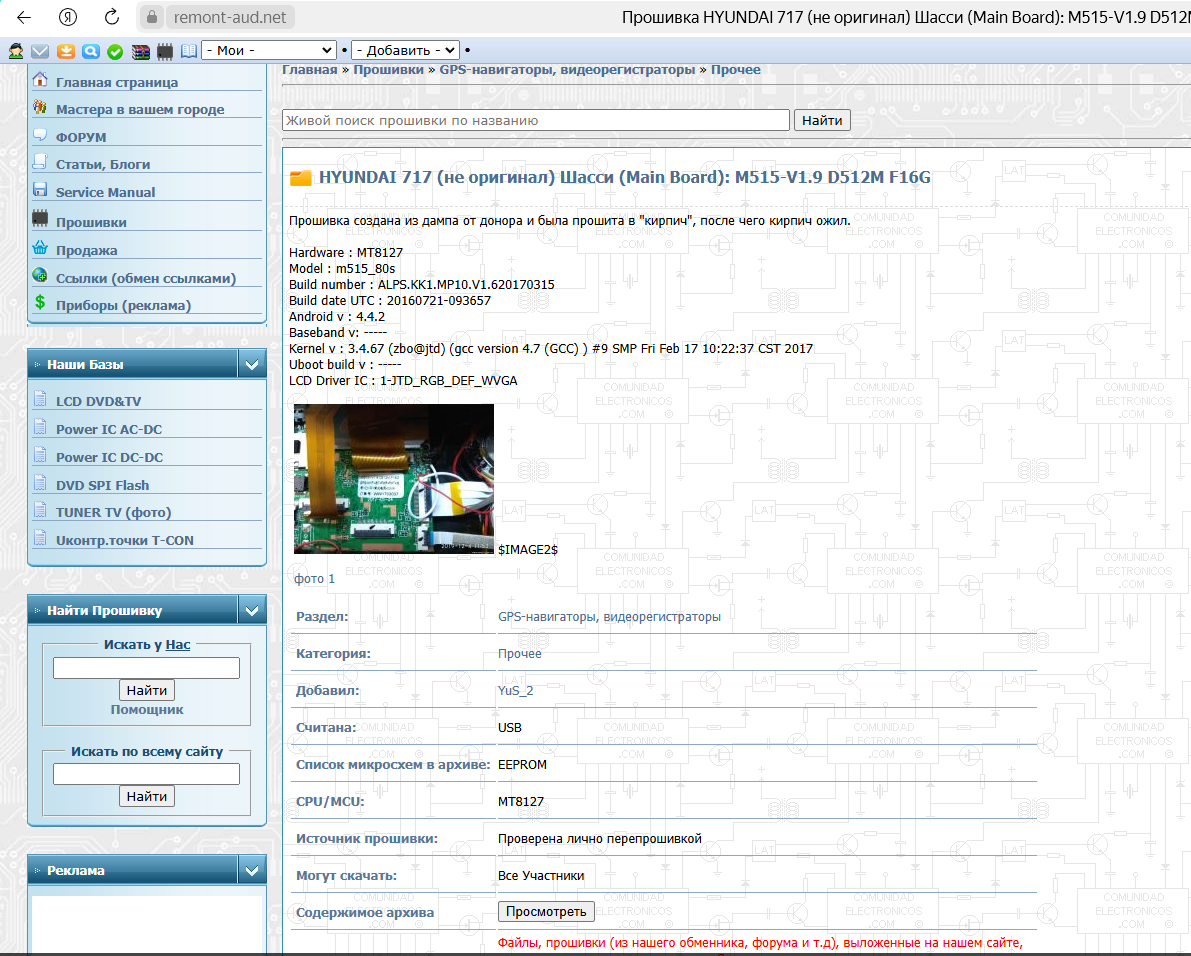
Task: Open the Помощник link
Action: coord(147,710)
